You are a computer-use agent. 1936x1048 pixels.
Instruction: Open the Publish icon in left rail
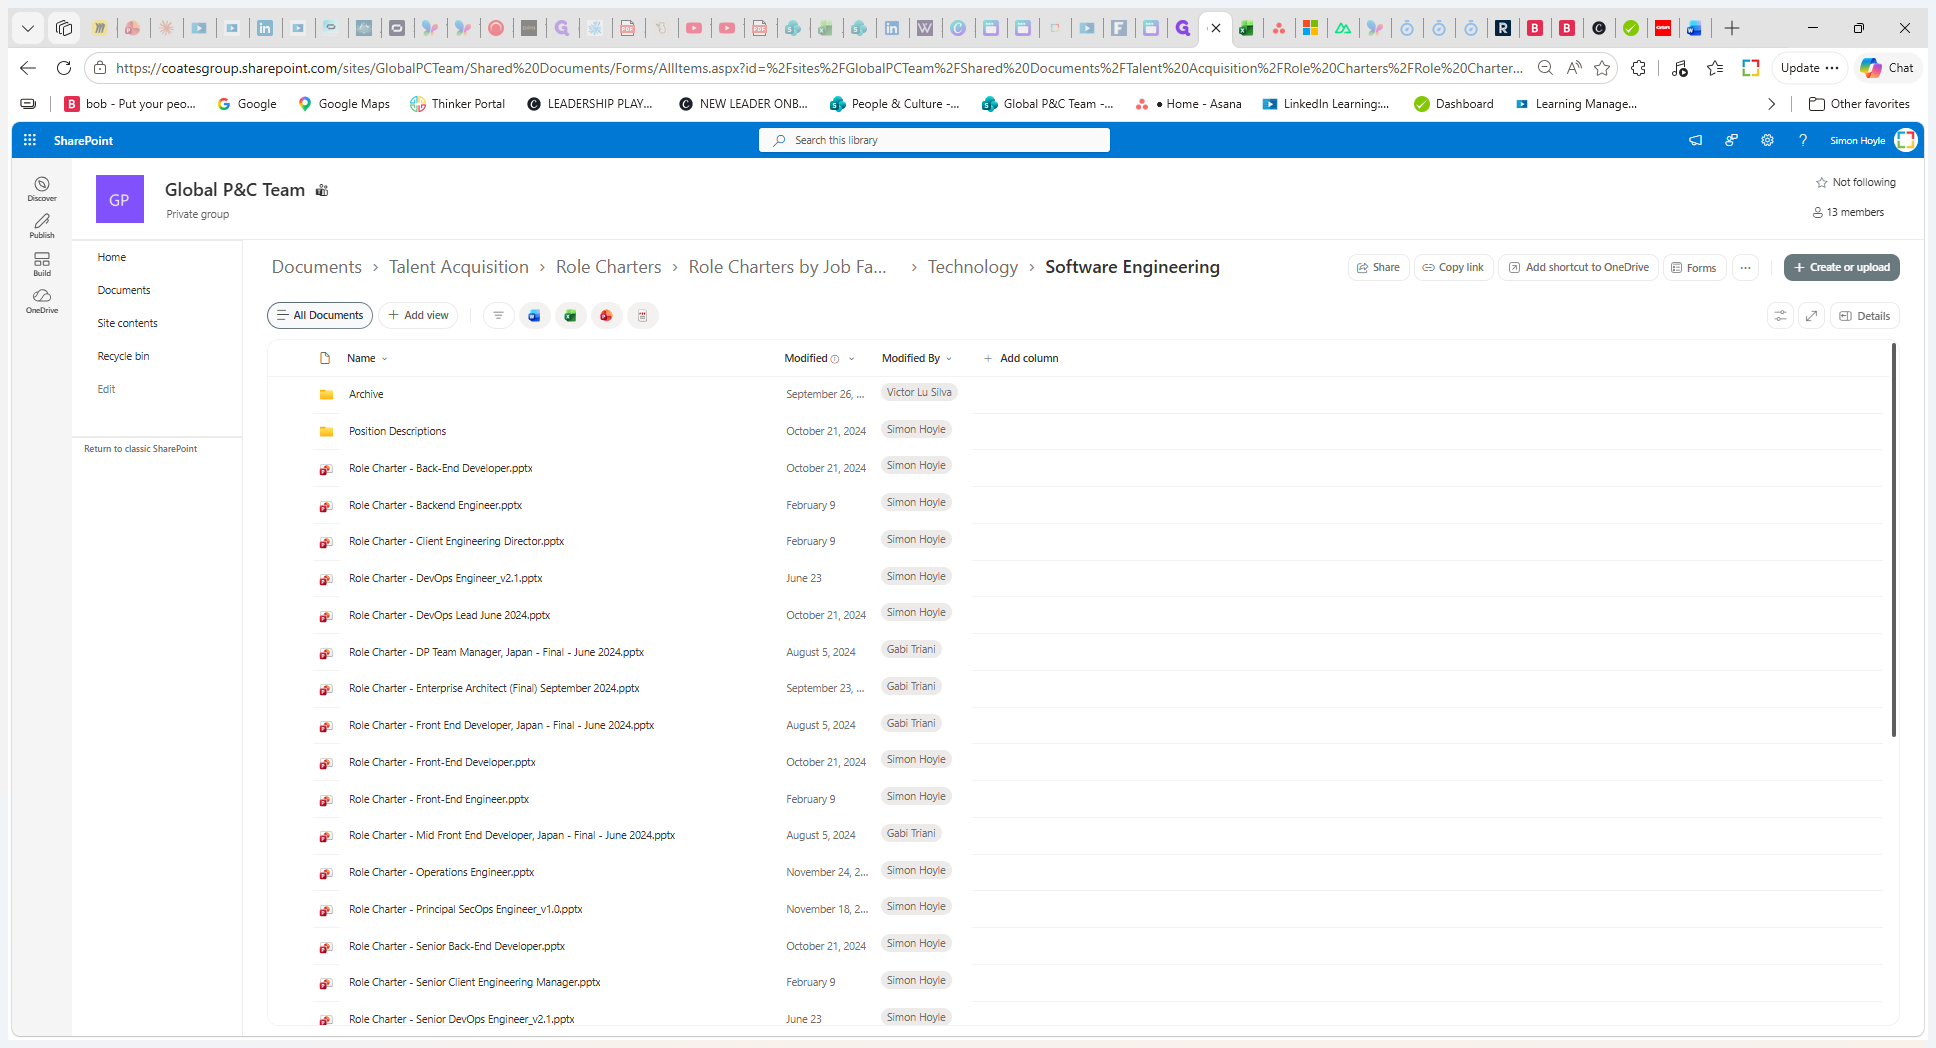click(42, 225)
